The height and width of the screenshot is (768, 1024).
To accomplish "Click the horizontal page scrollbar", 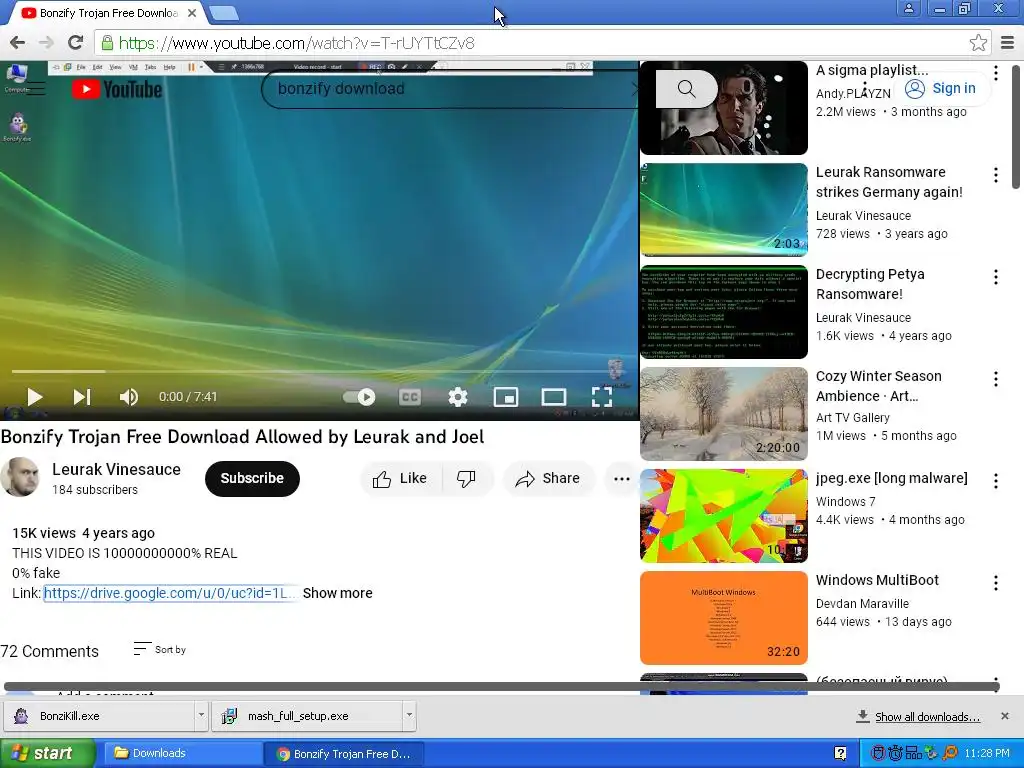I will coord(502,686).
